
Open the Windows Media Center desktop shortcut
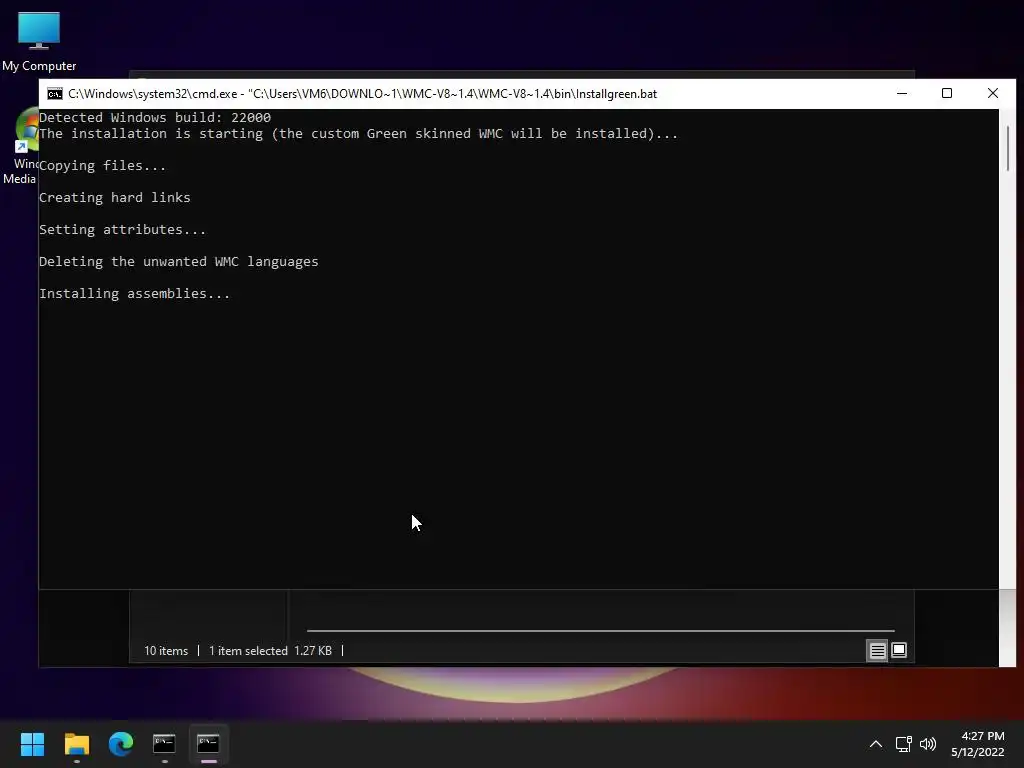20,147
